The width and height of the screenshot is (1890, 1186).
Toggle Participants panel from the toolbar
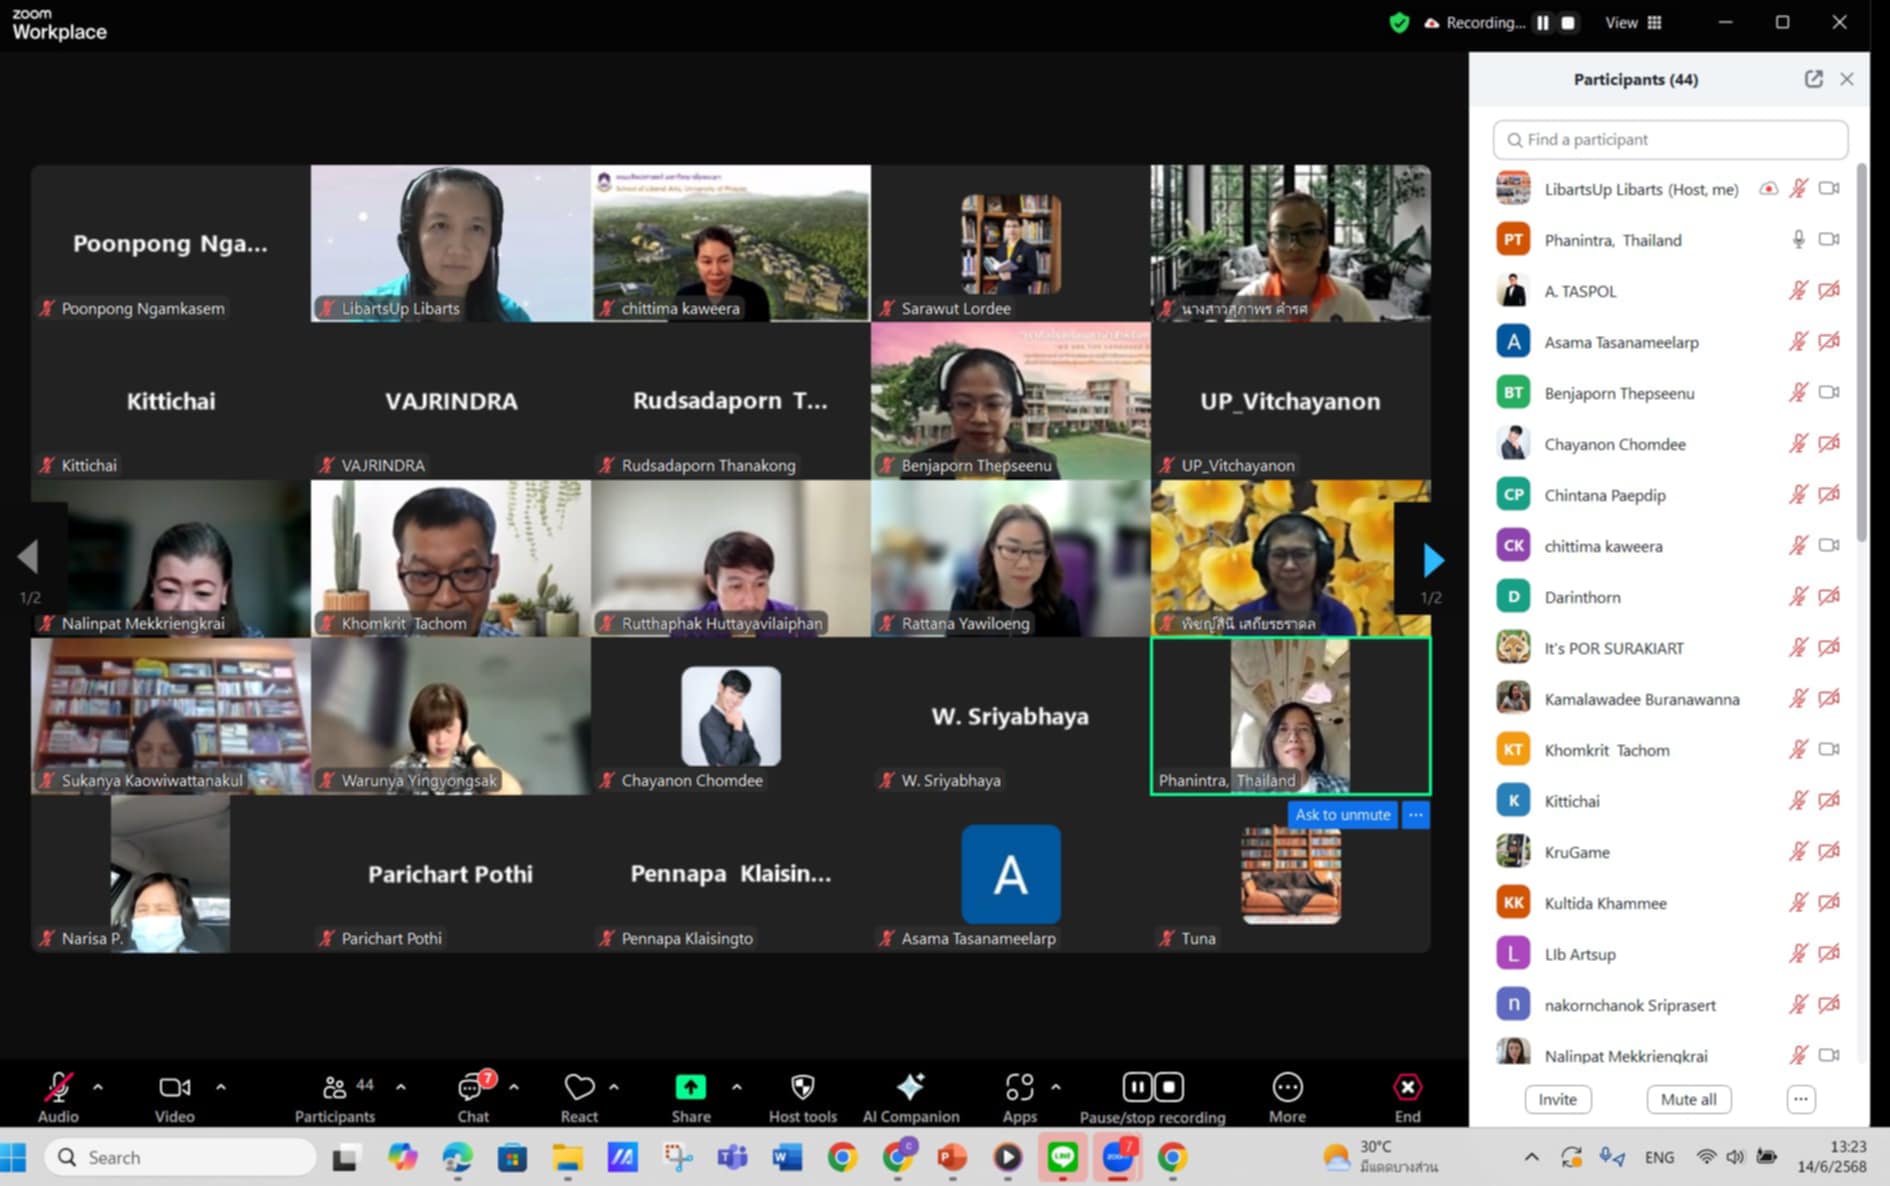tap(335, 1088)
